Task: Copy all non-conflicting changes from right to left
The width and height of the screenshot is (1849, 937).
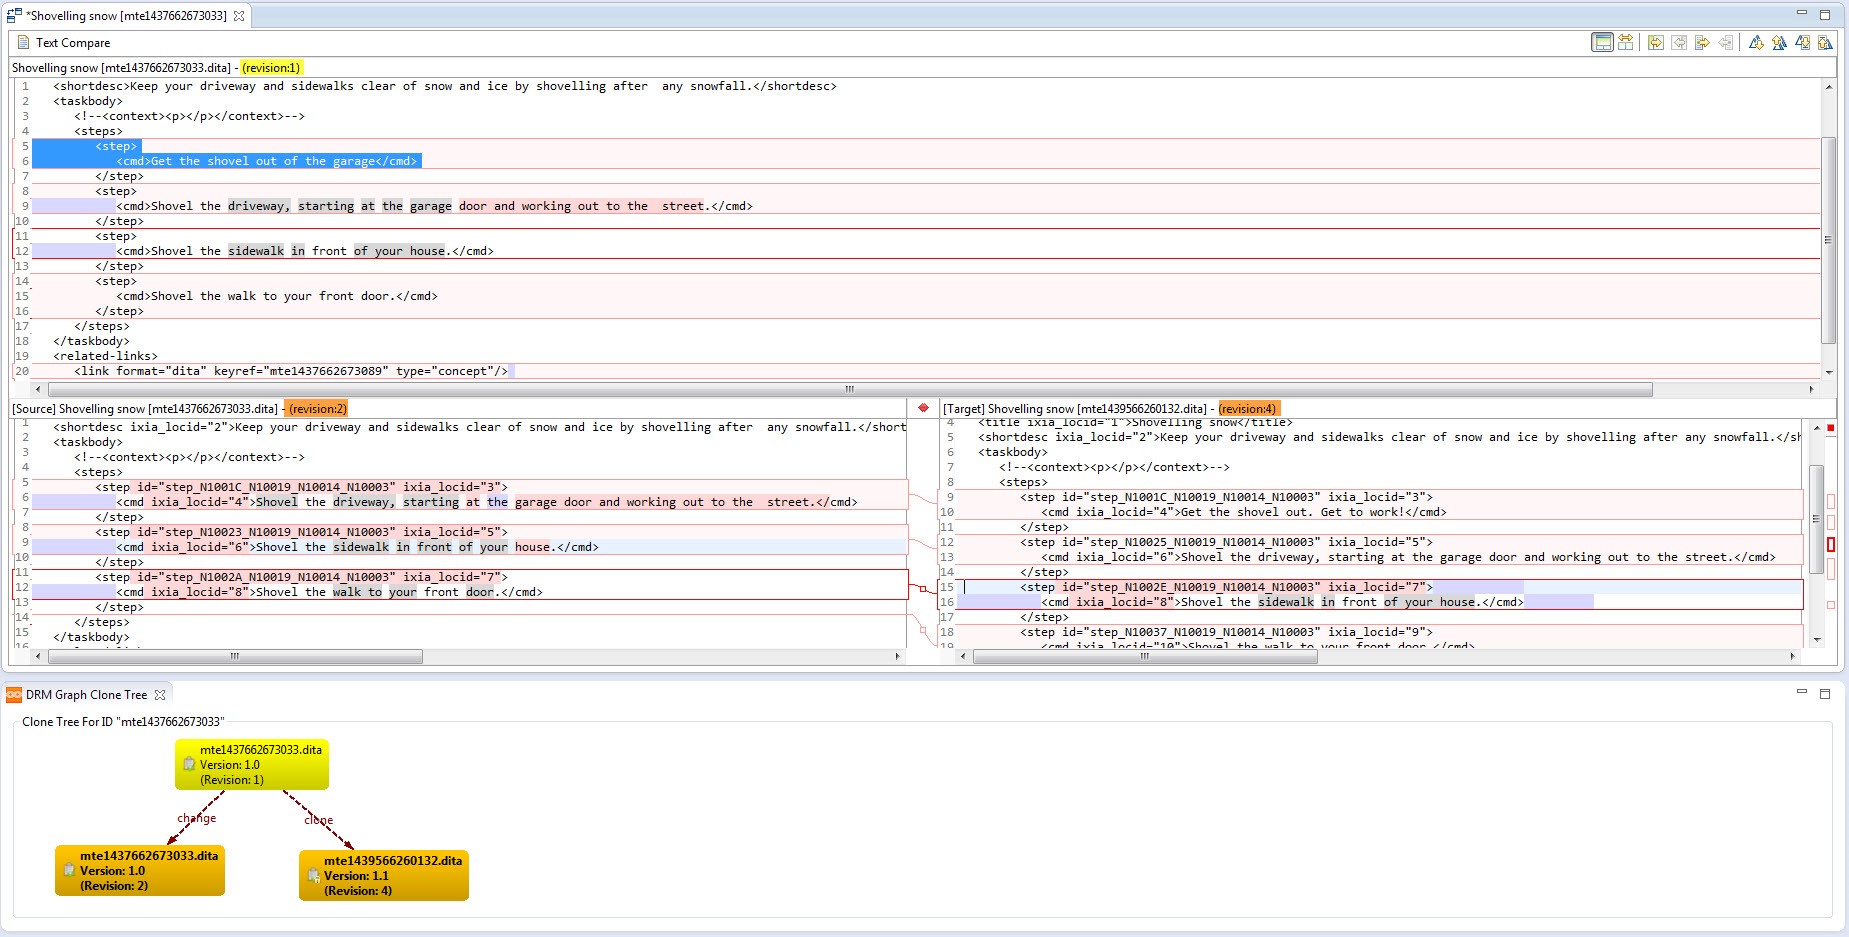Action: (x=1679, y=42)
